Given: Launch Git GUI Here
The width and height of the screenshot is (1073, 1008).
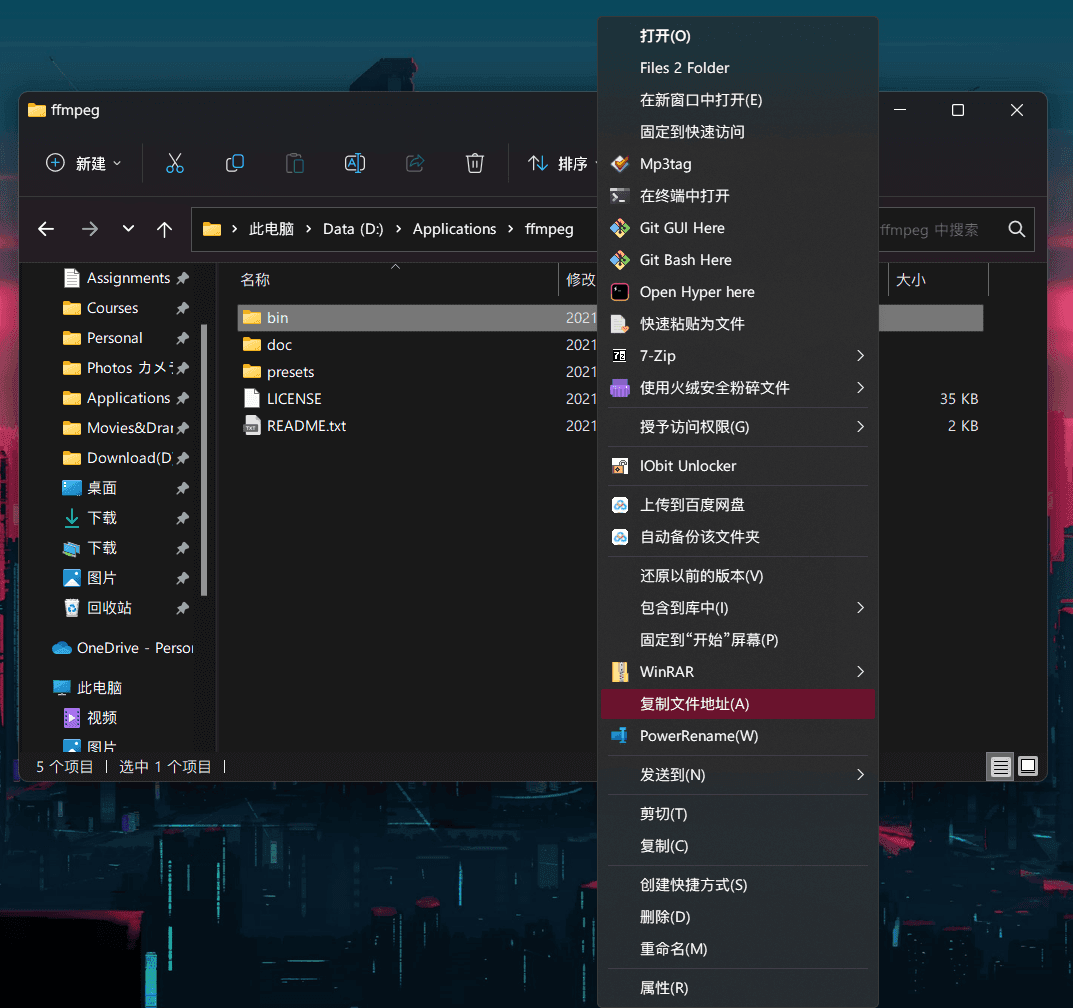Looking at the screenshot, I should click(x=738, y=228).
